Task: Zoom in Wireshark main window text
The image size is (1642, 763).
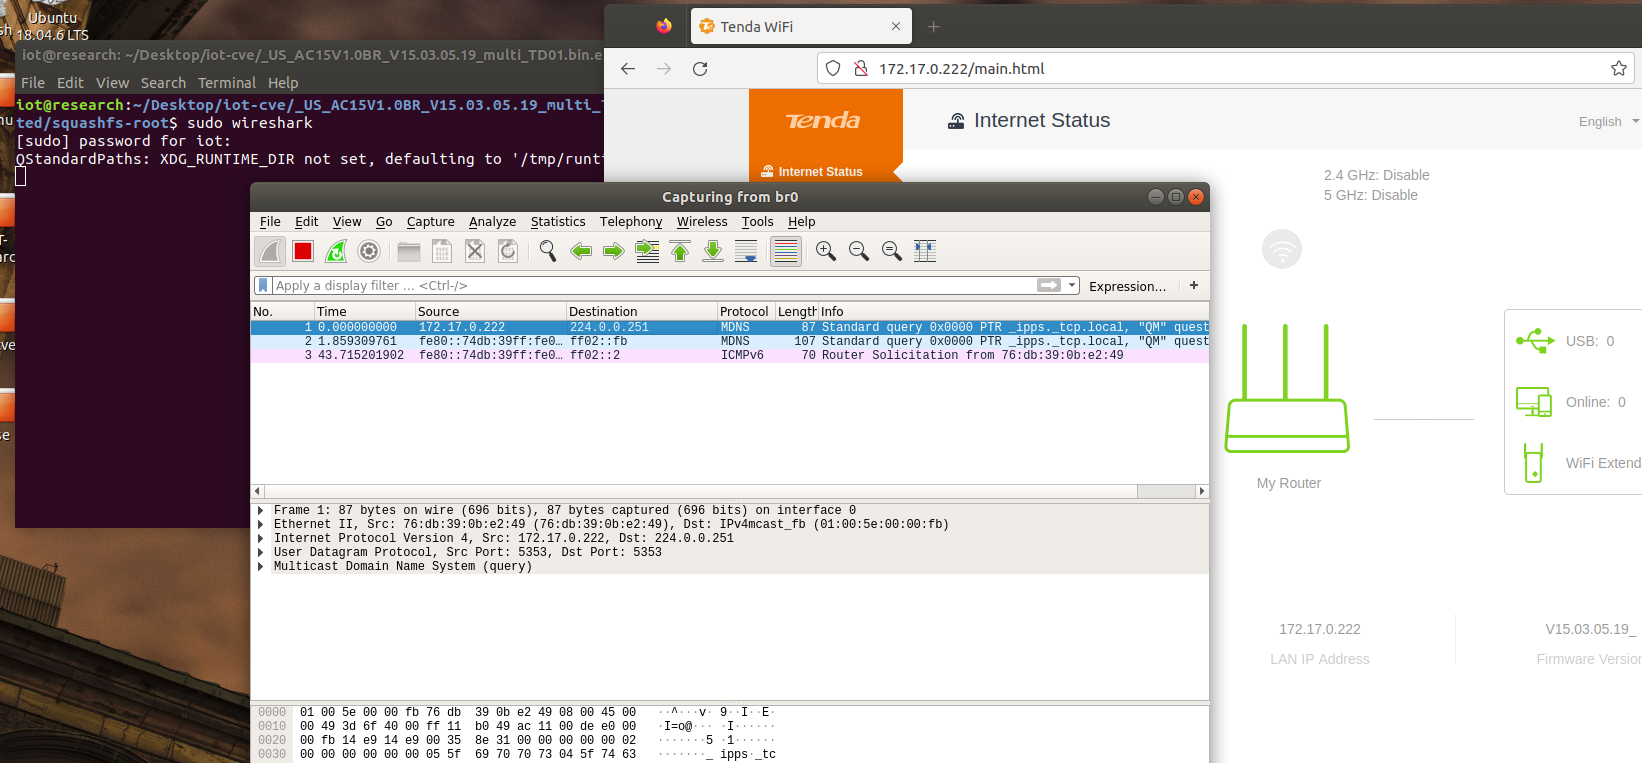Action: click(826, 251)
